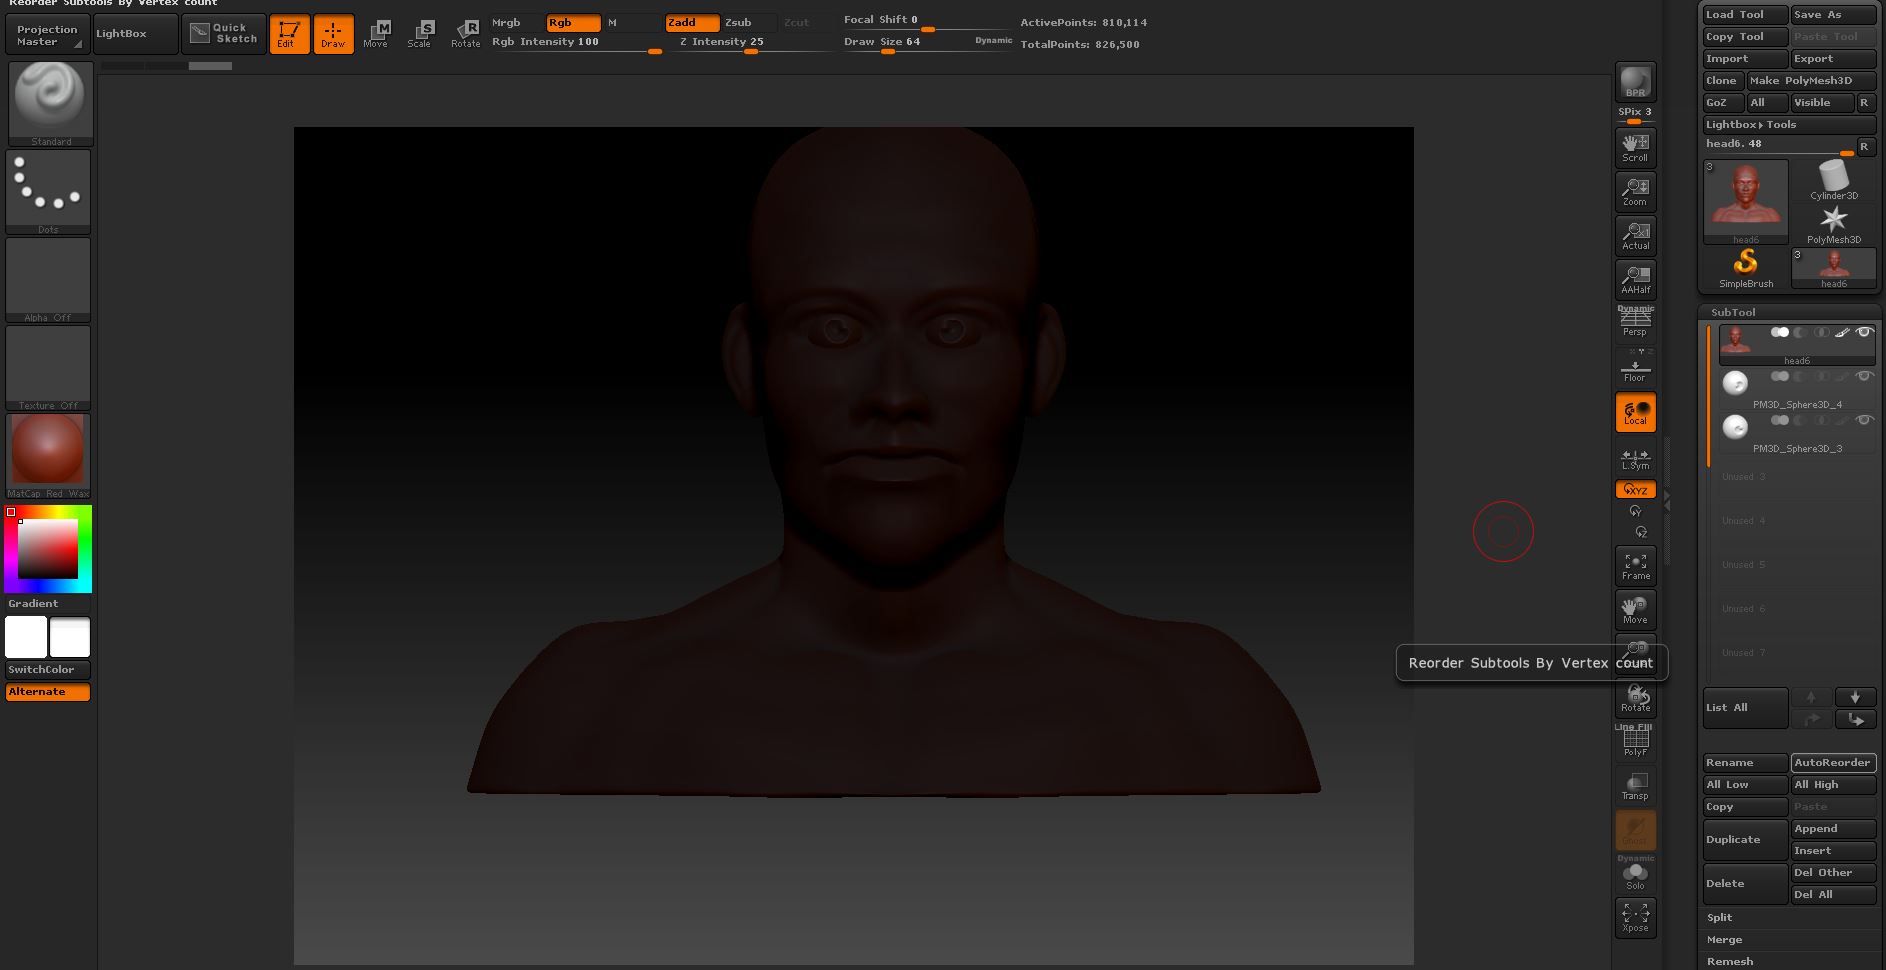This screenshot has width=1886, height=970.
Task: Select the SimpleBrush tool
Action: 1745,269
